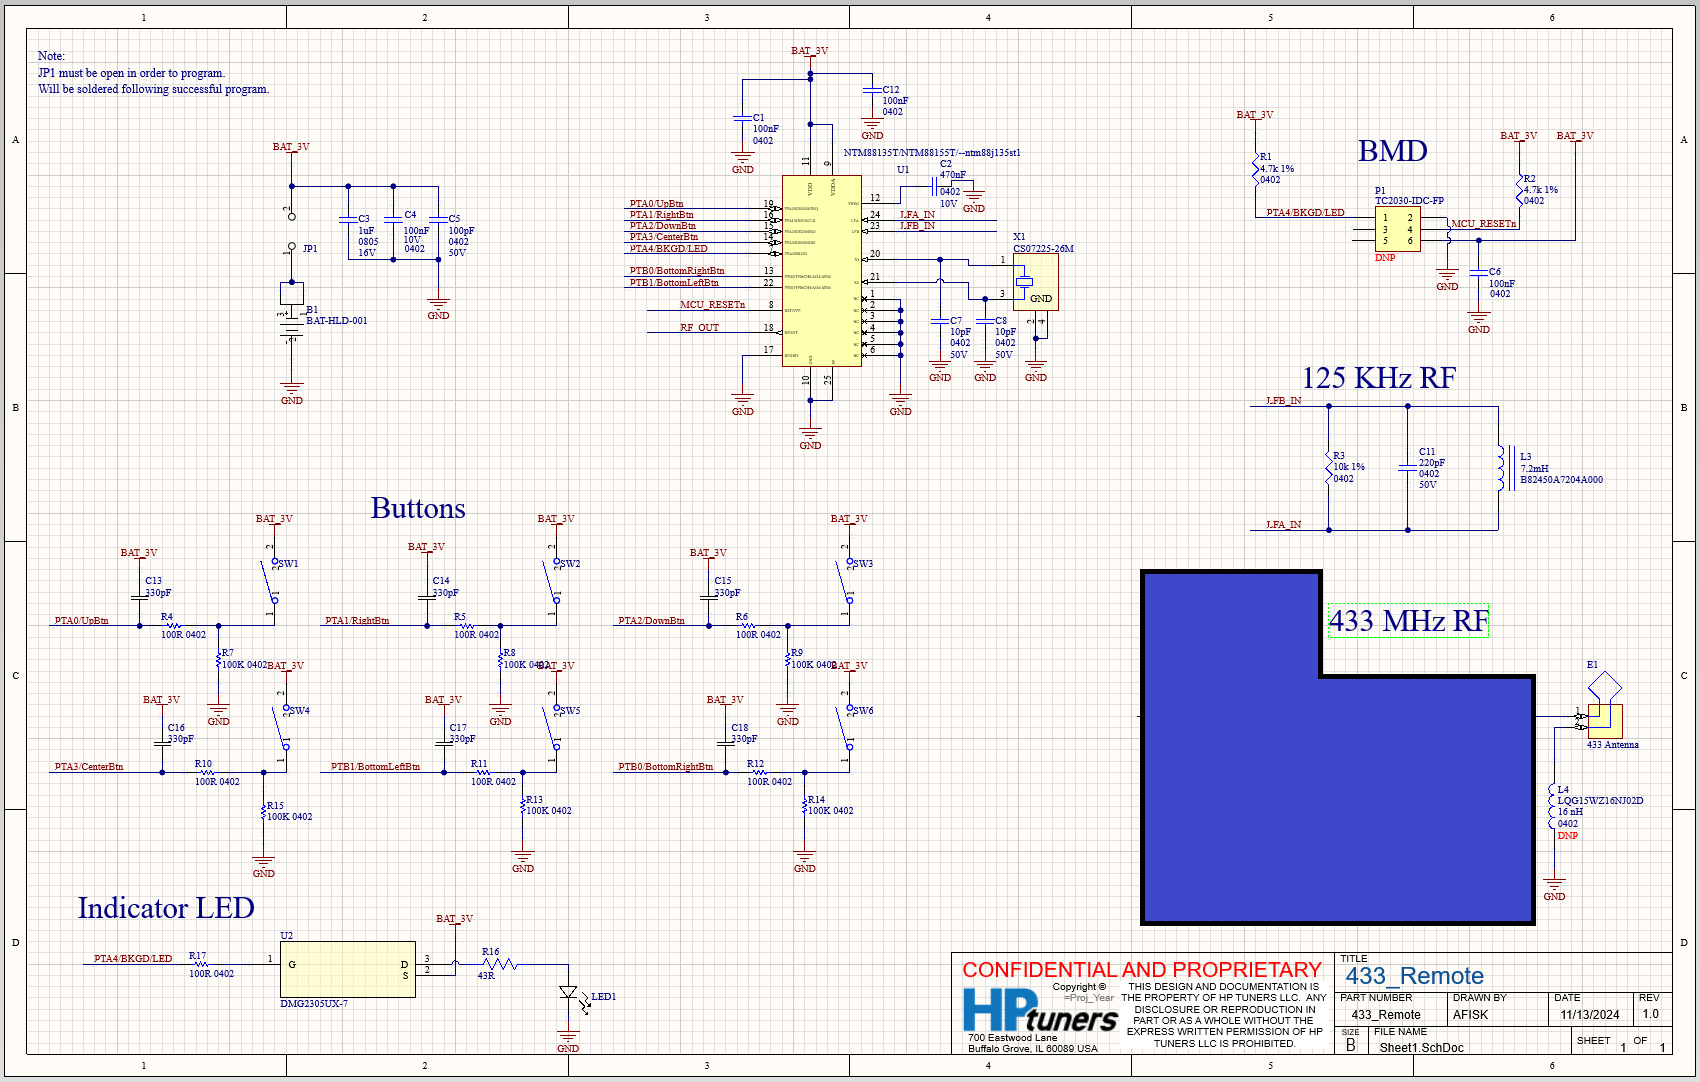
Task: Select capacitor C3 1uF symbol
Action: point(348,219)
